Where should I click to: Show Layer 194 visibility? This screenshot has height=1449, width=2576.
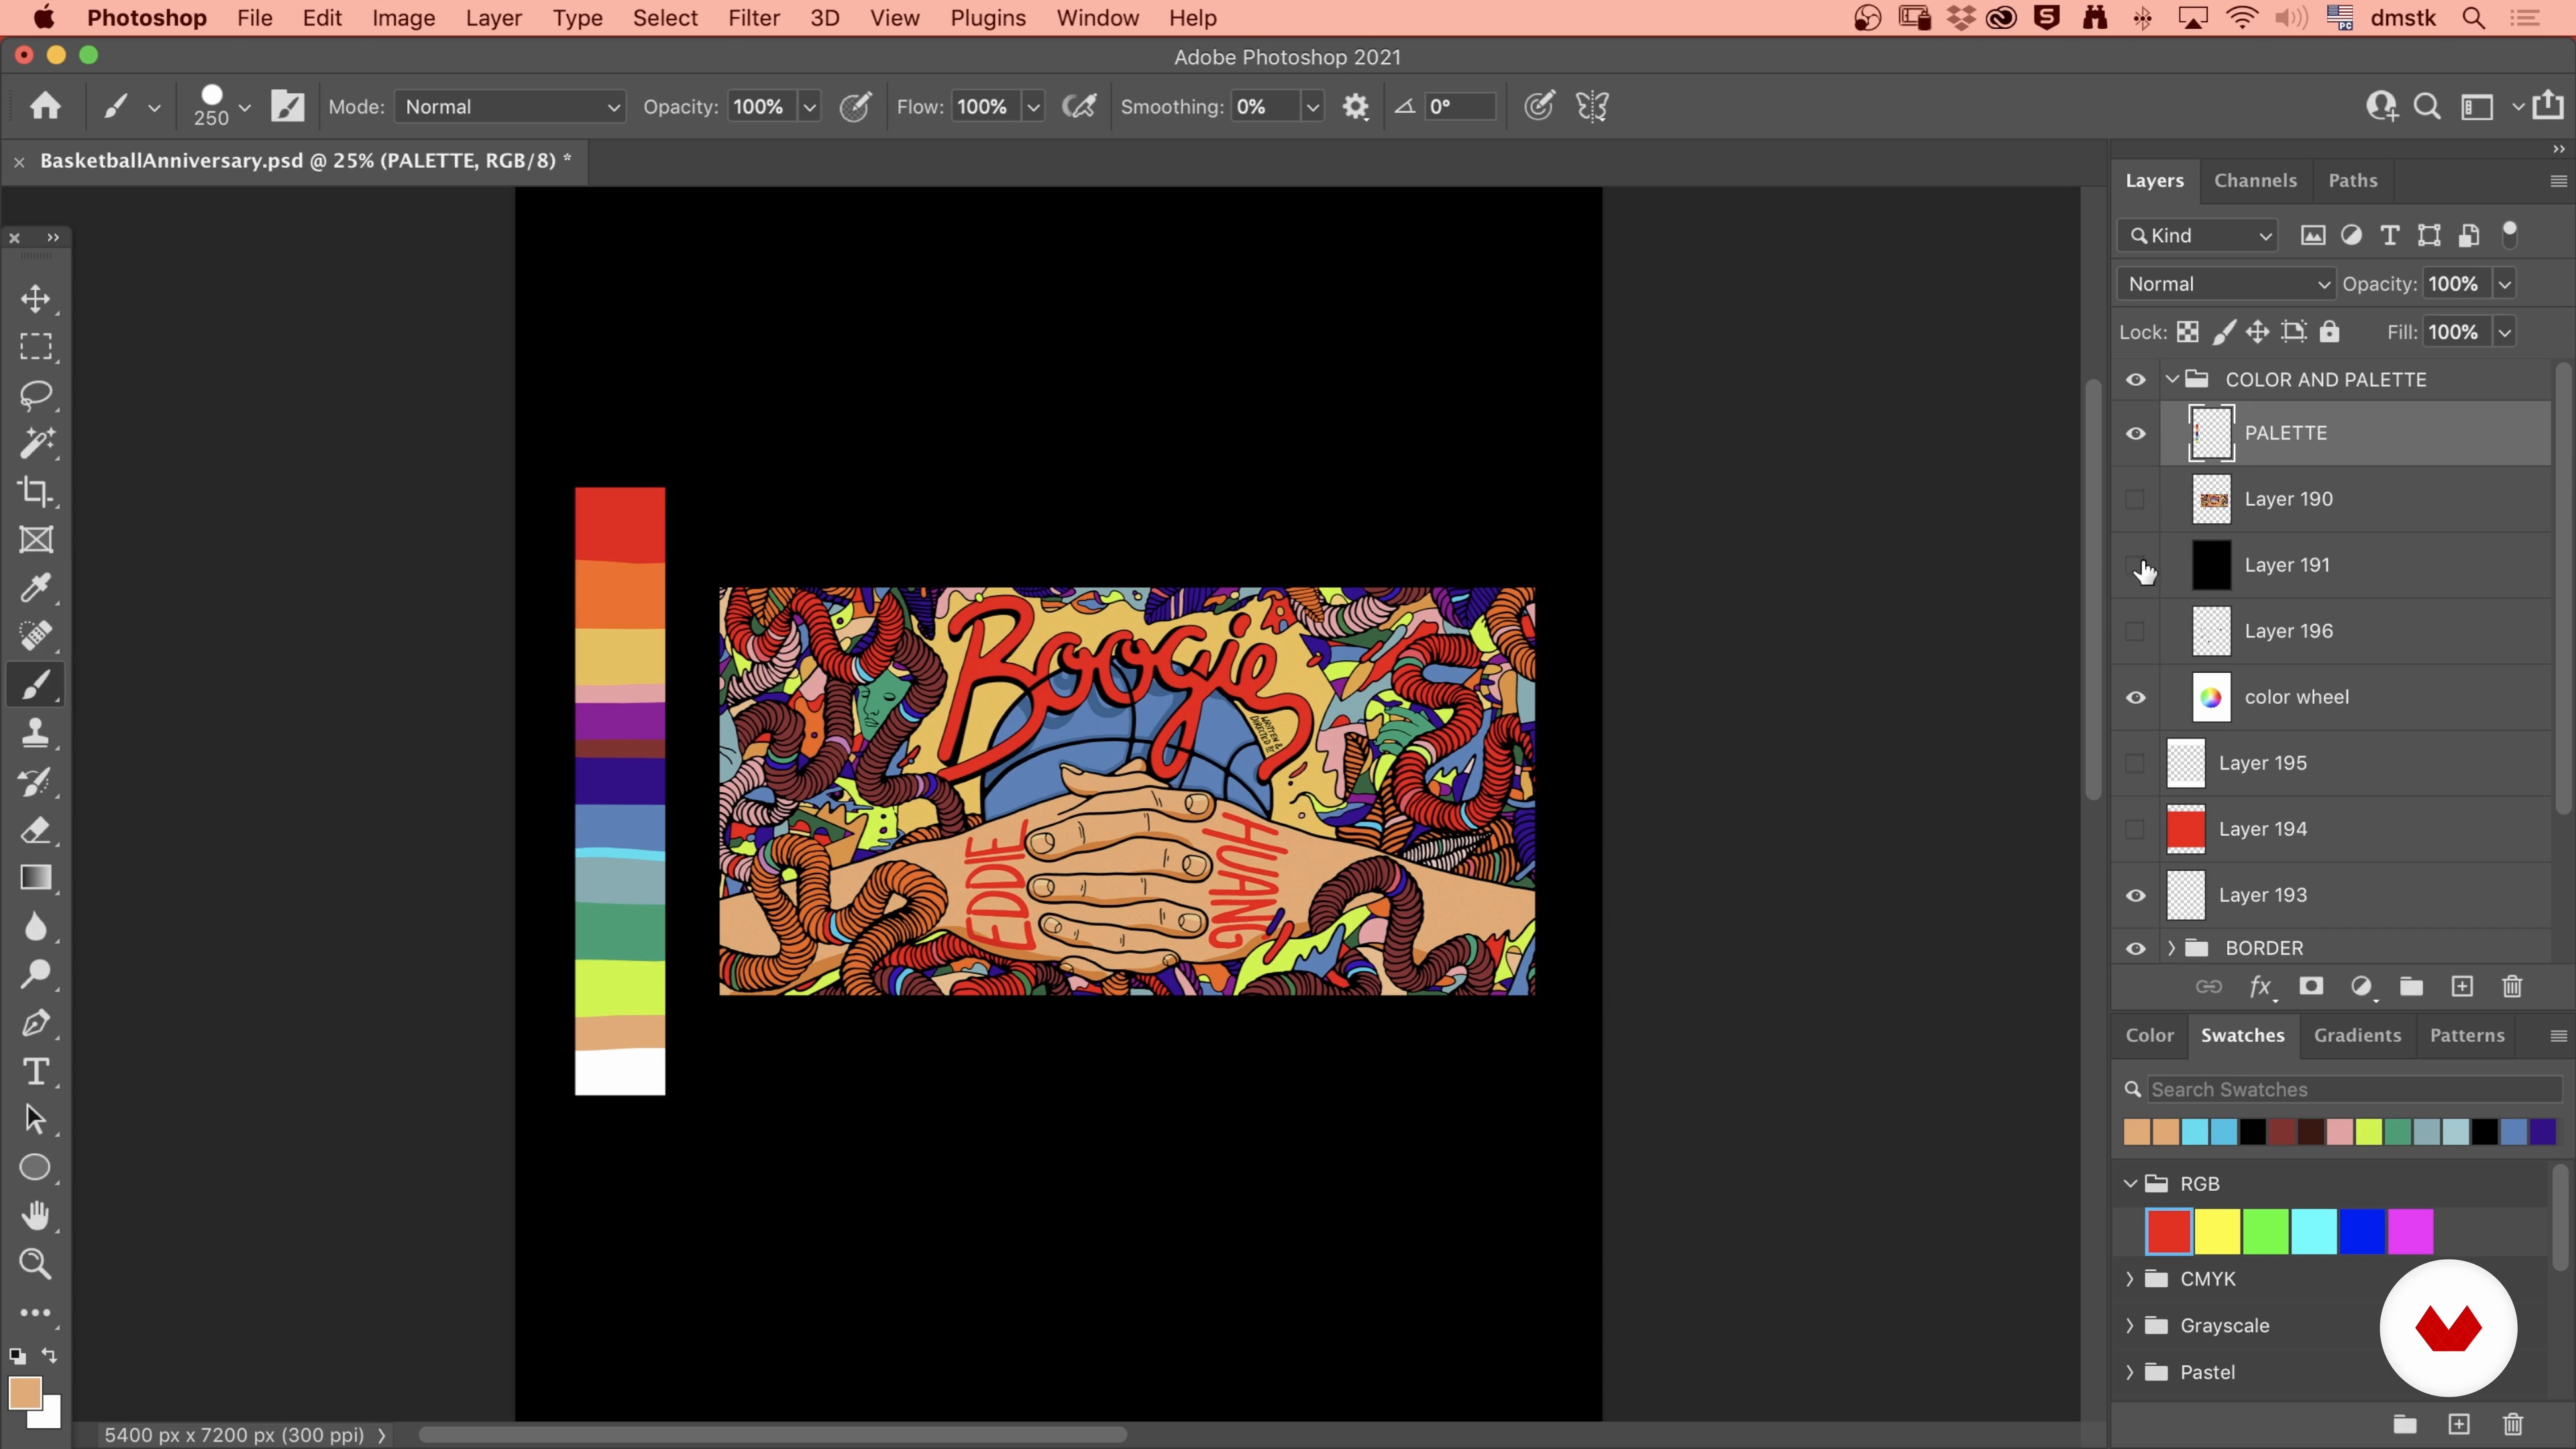tap(2135, 829)
